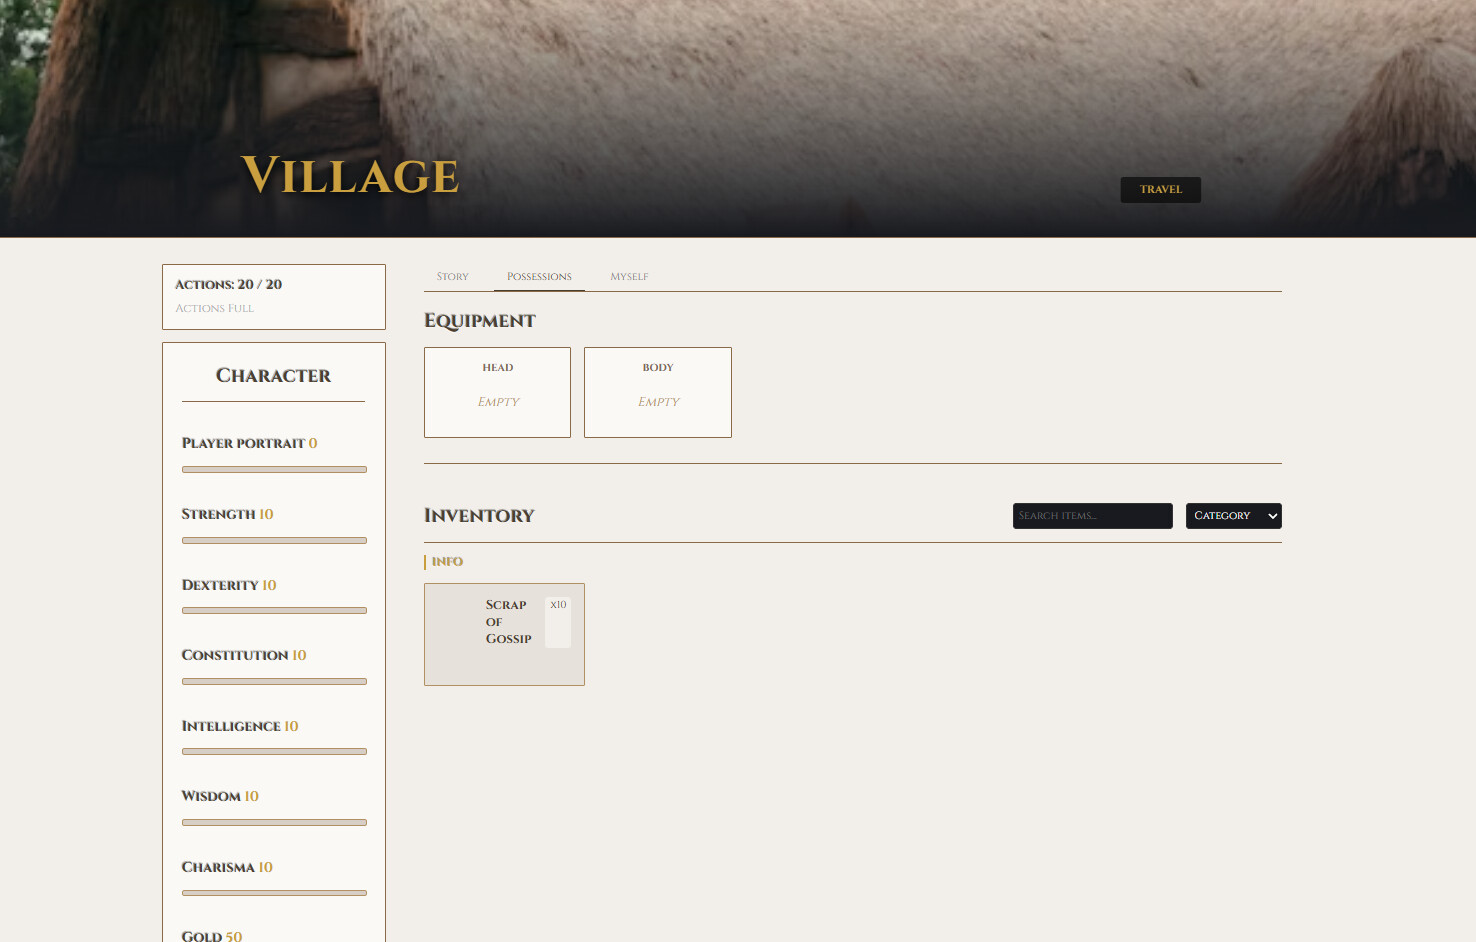Select the Possessions tab
This screenshot has height=942, width=1476.
[539, 277]
